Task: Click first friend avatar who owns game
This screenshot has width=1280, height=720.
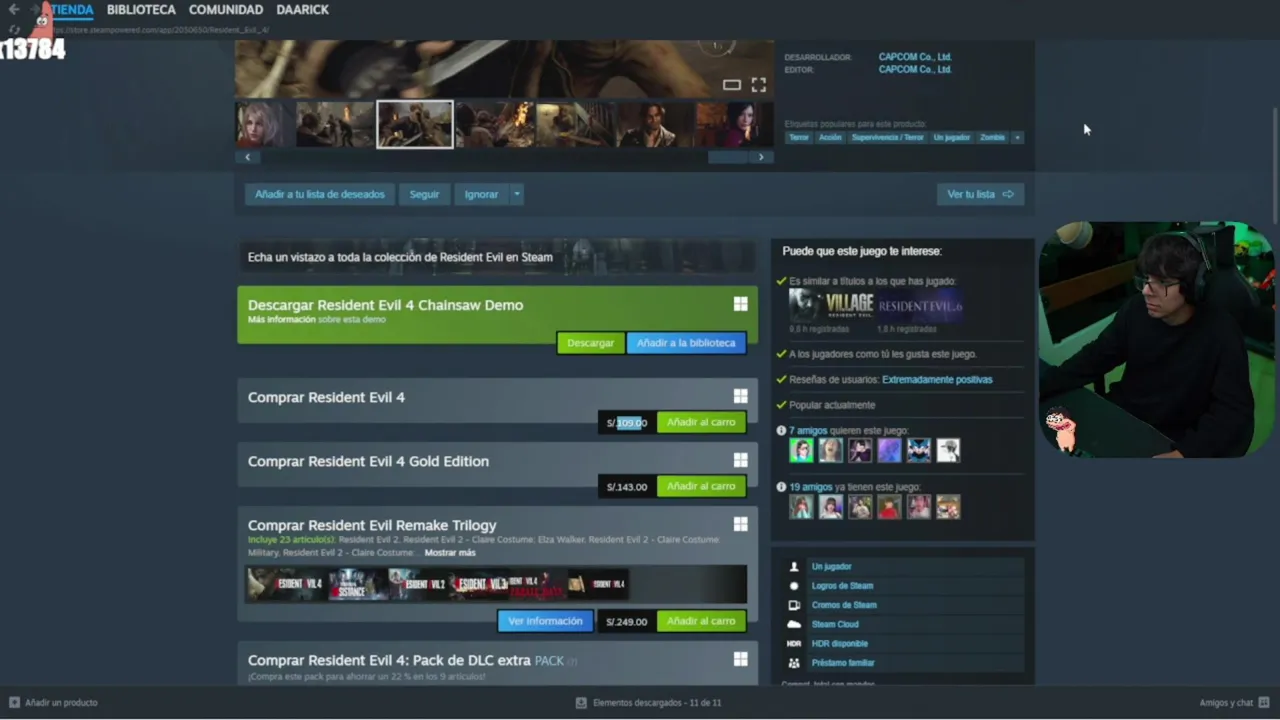Action: [x=801, y=507]
